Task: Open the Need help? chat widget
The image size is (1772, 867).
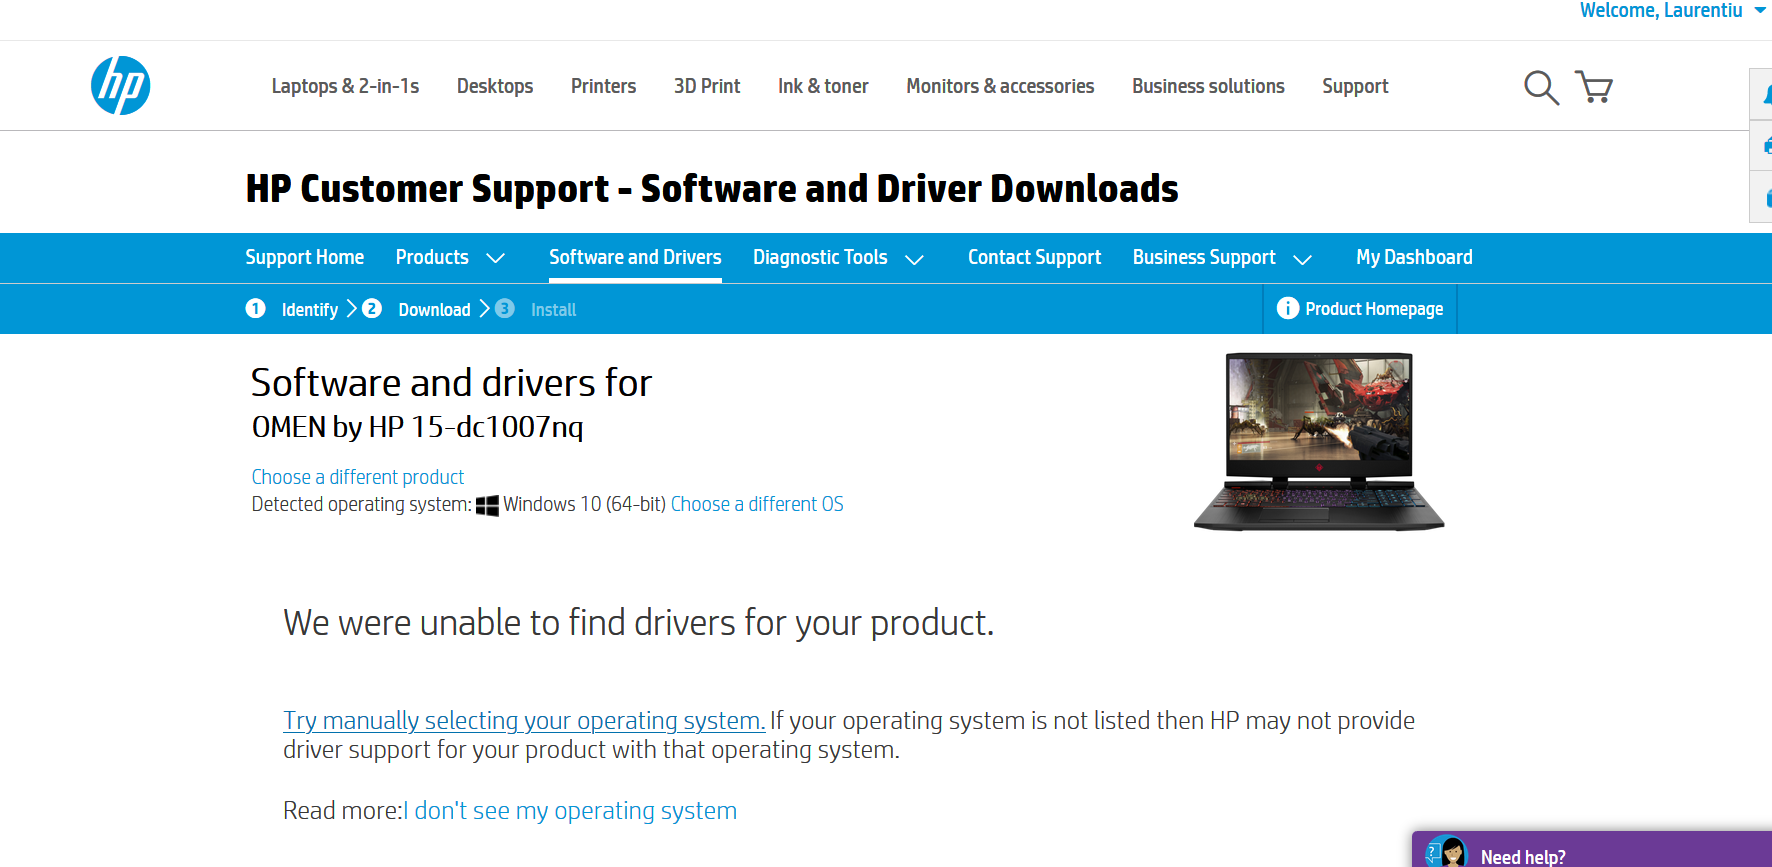Action: click(1592, 850)
